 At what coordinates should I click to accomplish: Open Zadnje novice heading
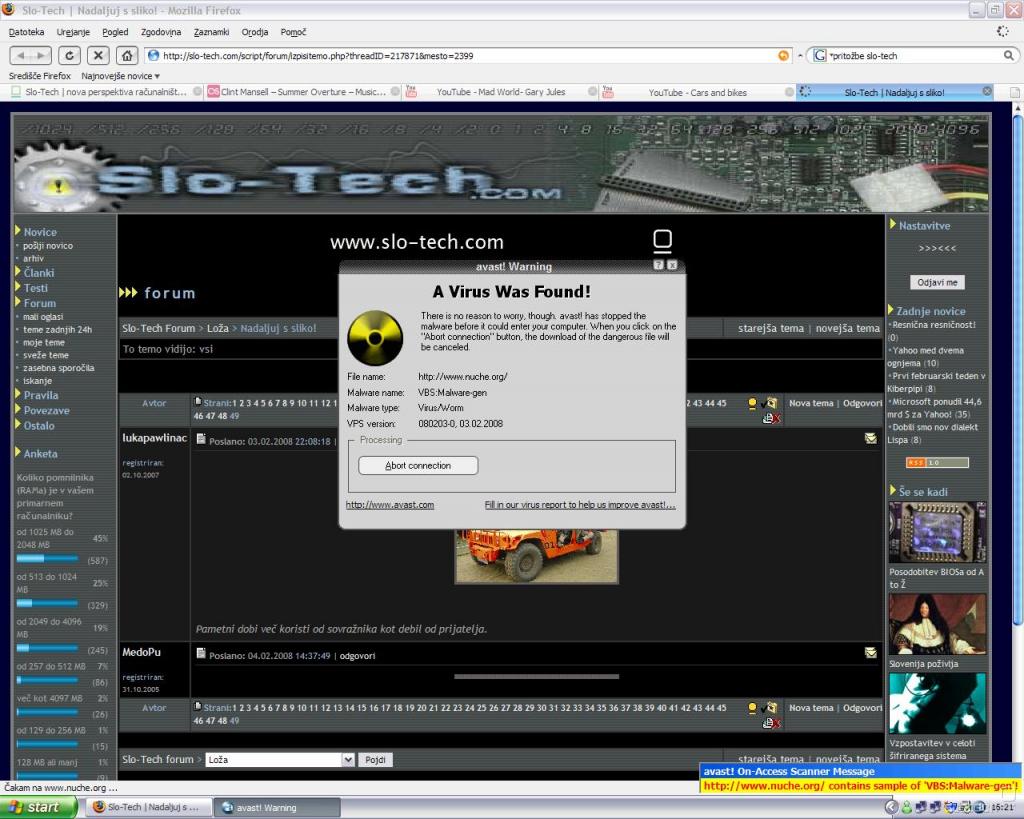click(930, 311)
